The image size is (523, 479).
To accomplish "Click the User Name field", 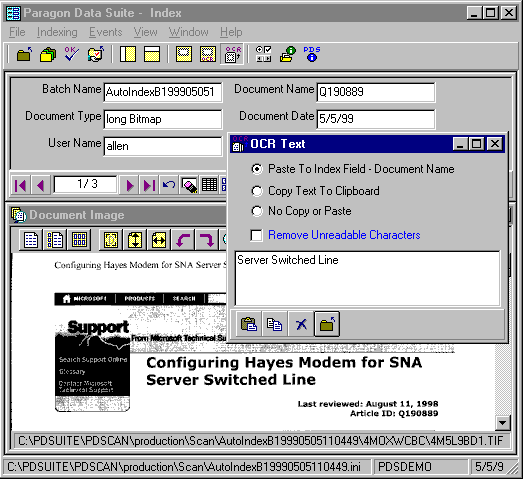I will (x=163, y=146).
